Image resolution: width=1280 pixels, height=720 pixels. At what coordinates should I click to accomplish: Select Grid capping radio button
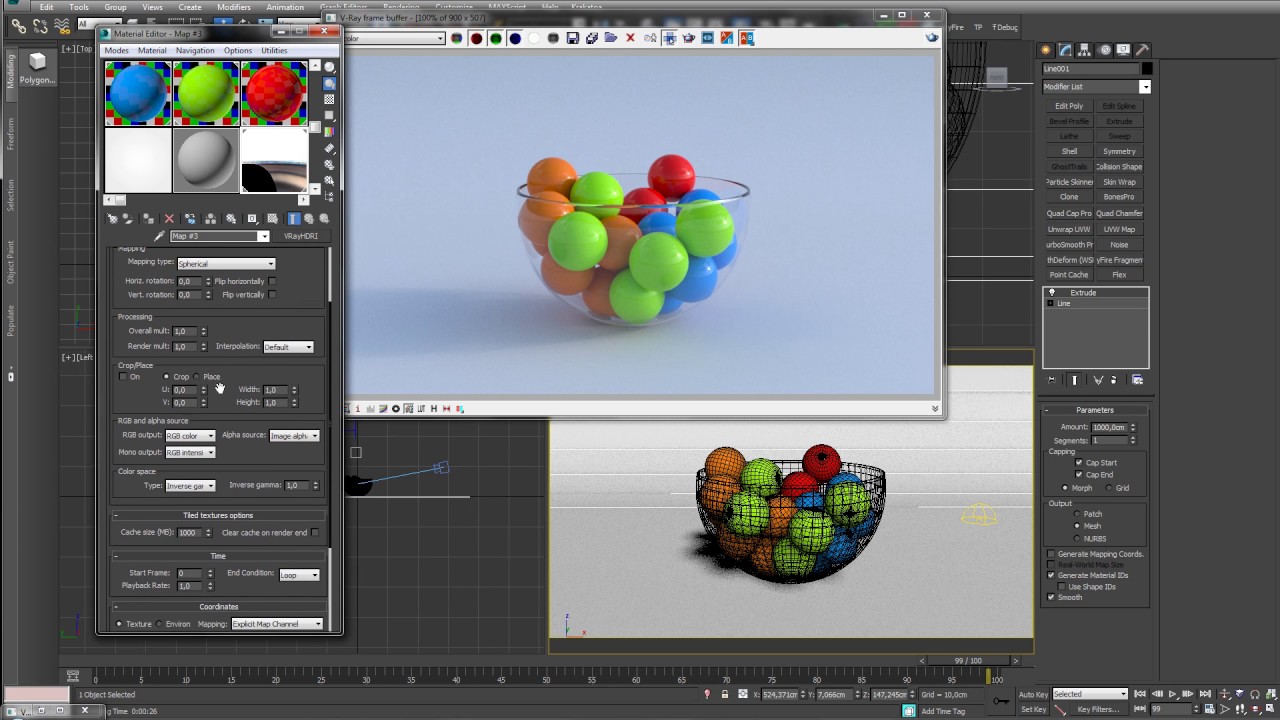[x=1108, y=488]
